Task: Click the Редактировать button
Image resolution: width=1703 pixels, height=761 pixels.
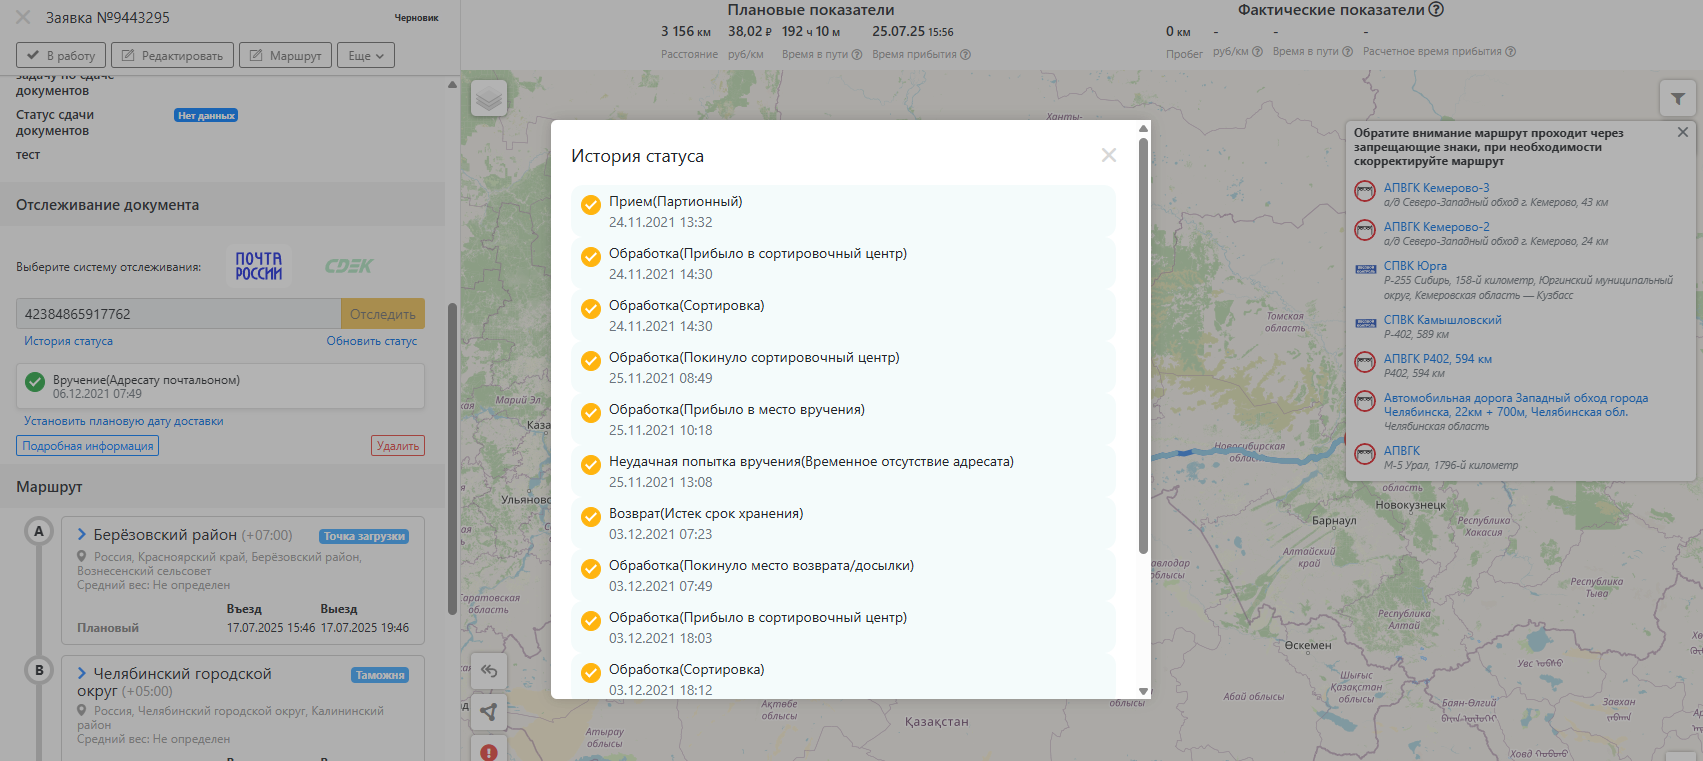Action: tap(172, 55)
